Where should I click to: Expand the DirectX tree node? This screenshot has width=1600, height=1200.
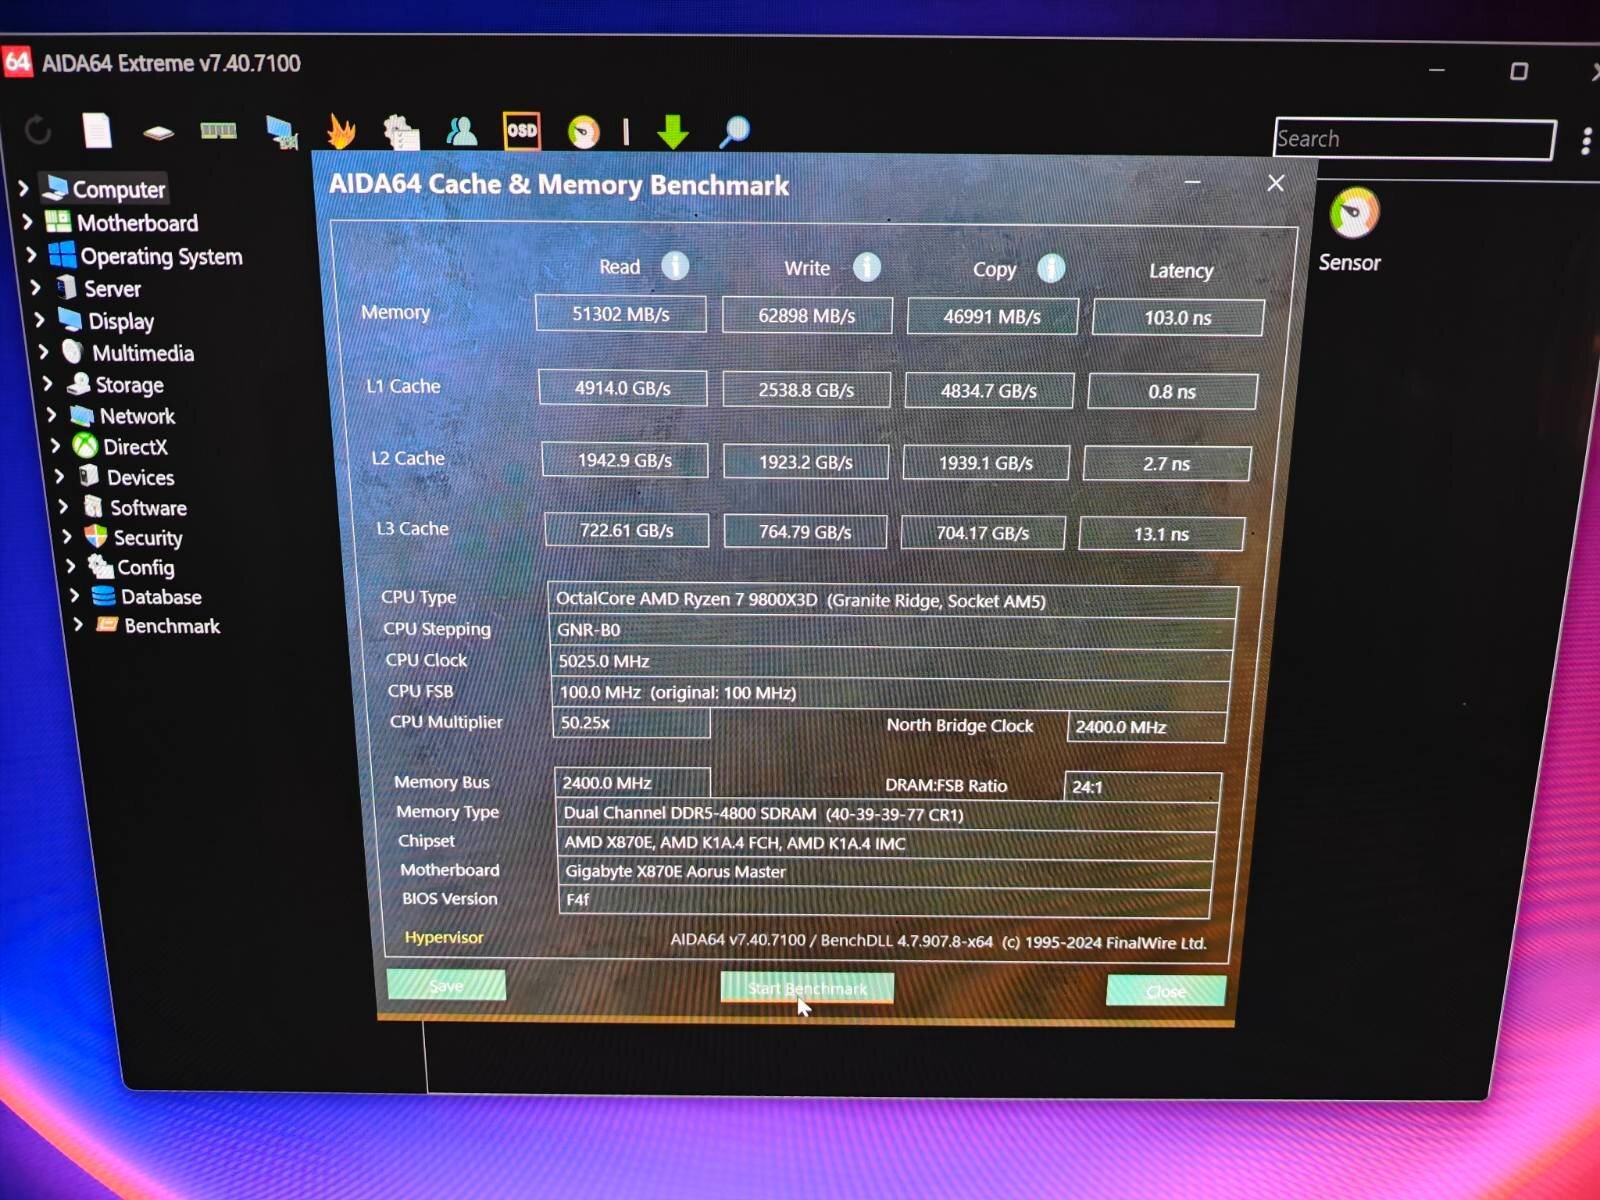55,446
